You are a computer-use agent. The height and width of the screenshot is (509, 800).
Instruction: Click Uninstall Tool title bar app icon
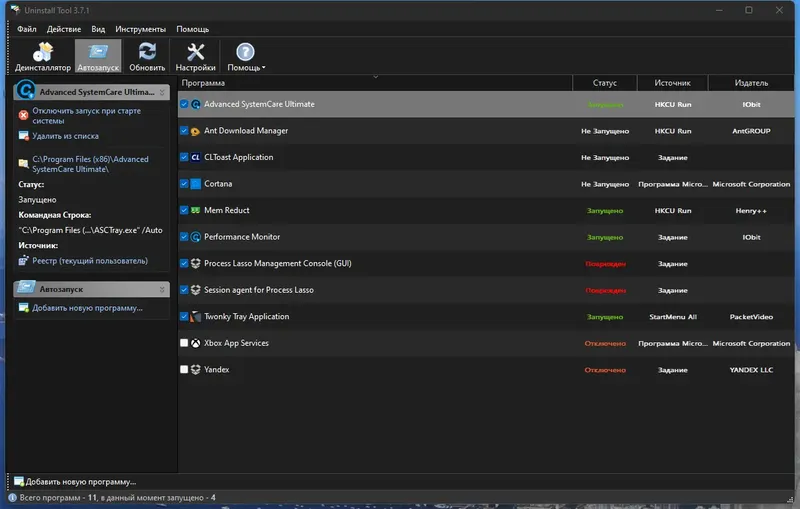(15, 10)
